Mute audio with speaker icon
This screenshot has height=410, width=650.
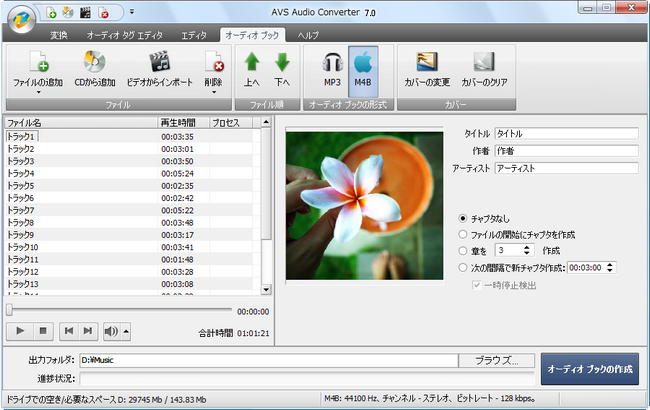(112, 331)
